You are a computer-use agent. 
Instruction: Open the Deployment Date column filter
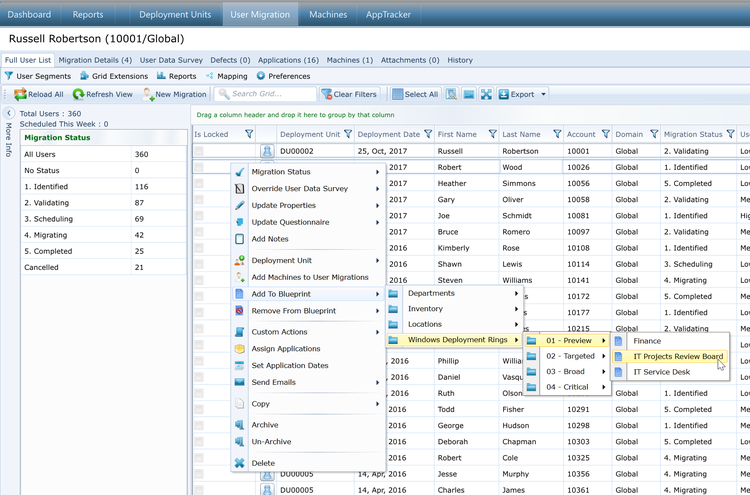pos(428,134)
